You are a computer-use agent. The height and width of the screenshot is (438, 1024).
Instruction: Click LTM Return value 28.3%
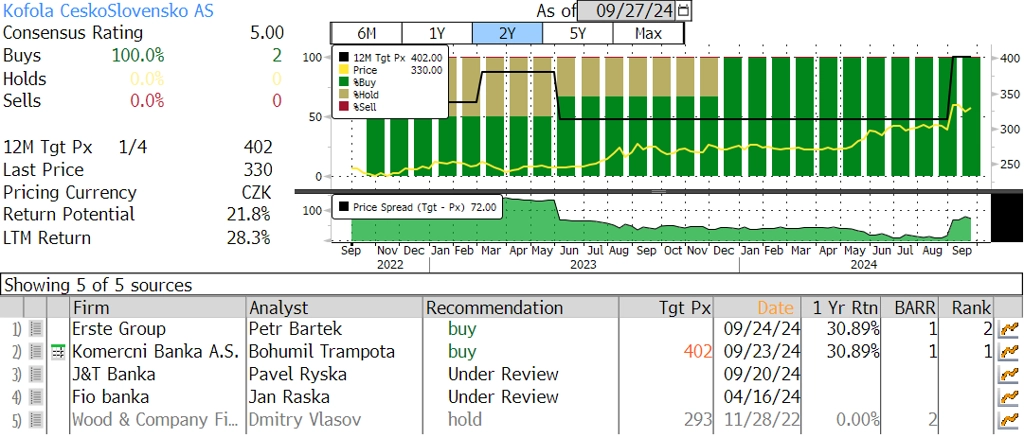point(248,238)
